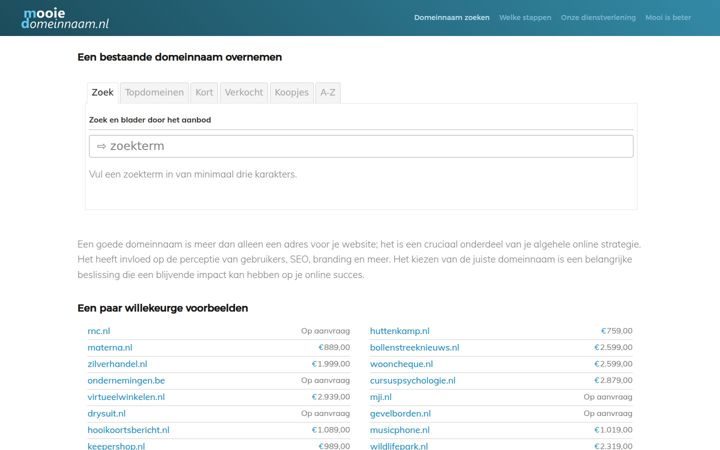
Task: Open the ondernemingen.be domain link
Action: 126,381
